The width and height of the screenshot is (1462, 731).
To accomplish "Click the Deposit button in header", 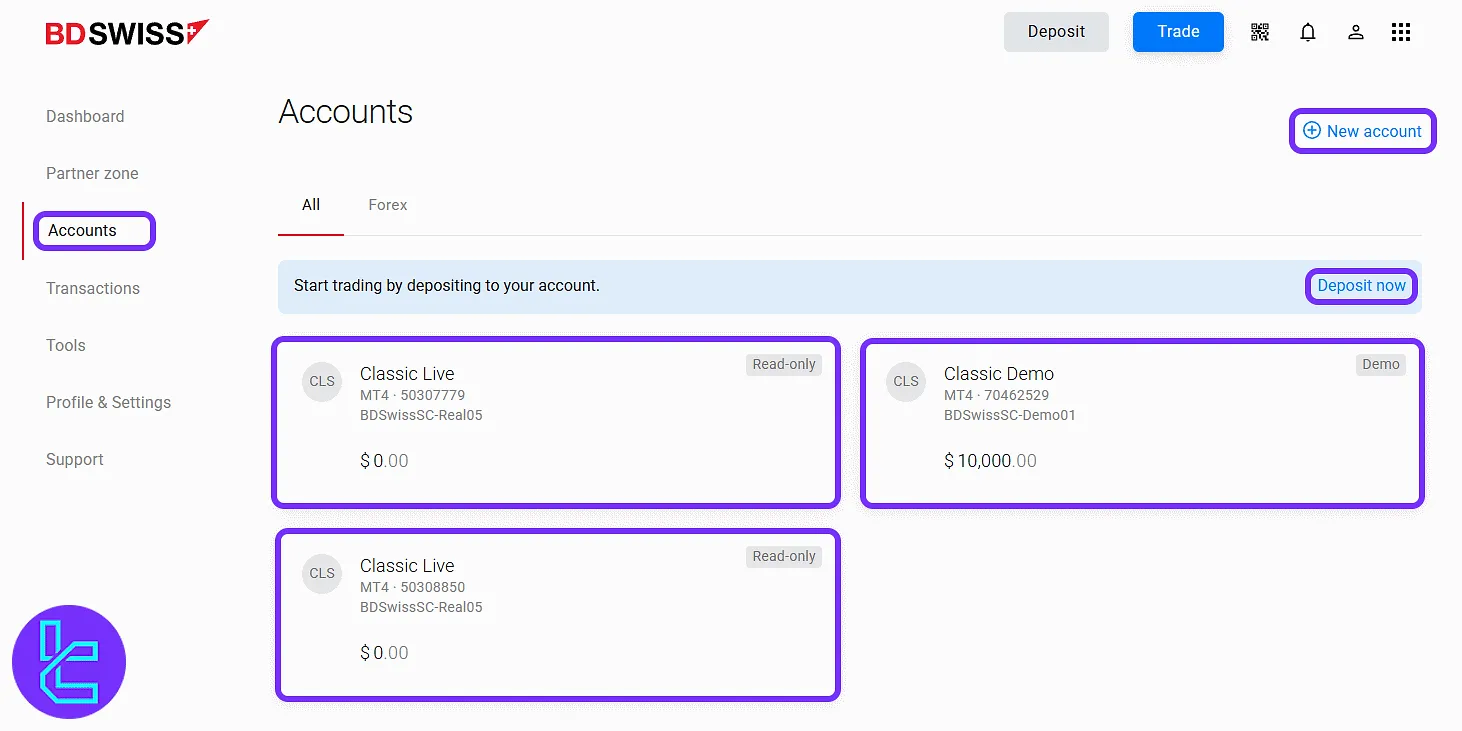I will [x=1056, y=32].
